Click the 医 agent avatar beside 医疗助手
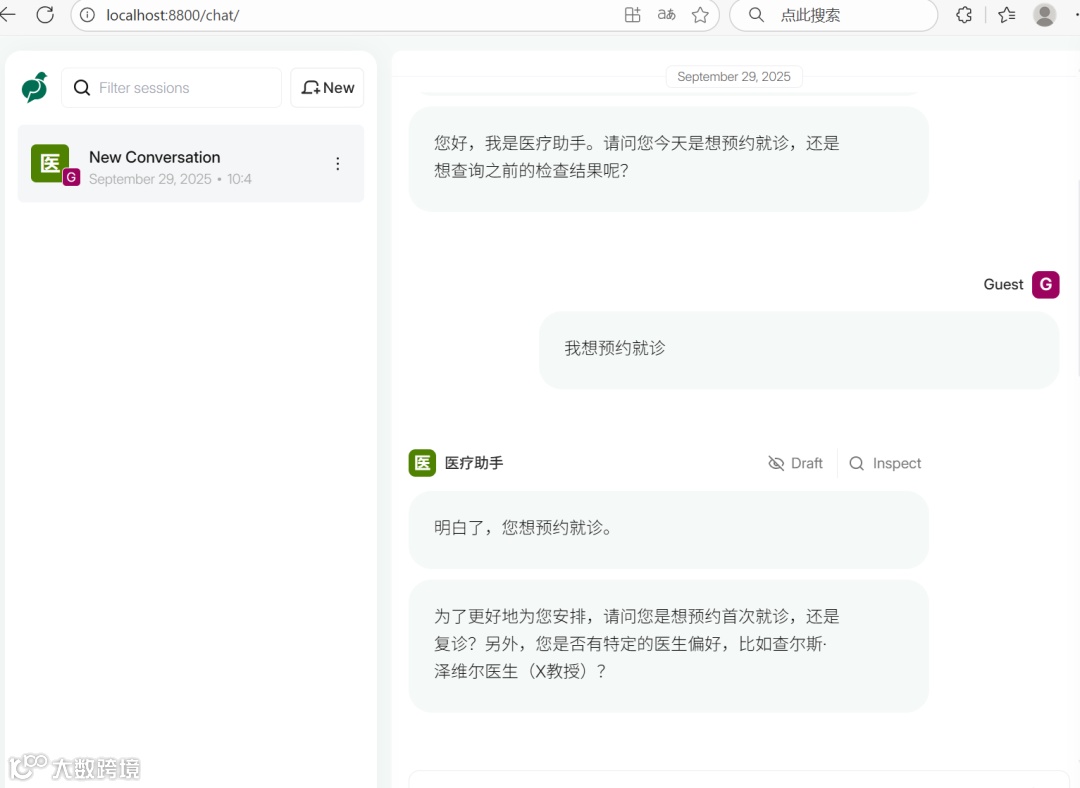Screen dimensions: 1080x788 pyautogui.click(x=422, y=463)
